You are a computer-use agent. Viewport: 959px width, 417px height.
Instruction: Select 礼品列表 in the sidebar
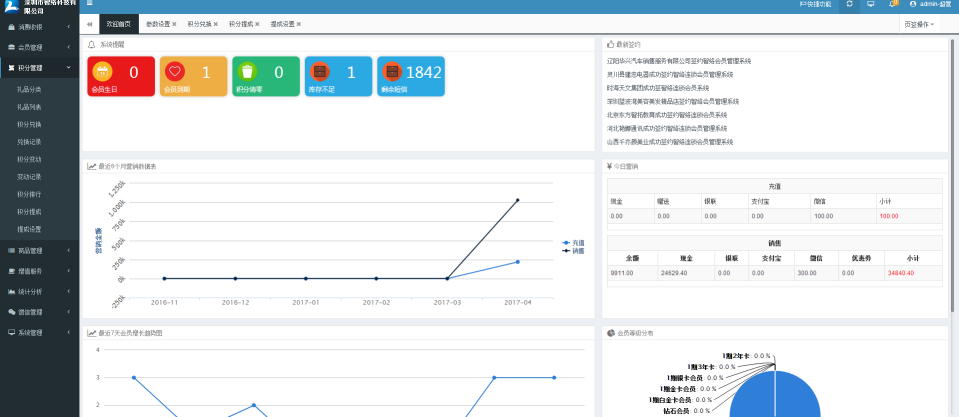[x=29, y=106]
